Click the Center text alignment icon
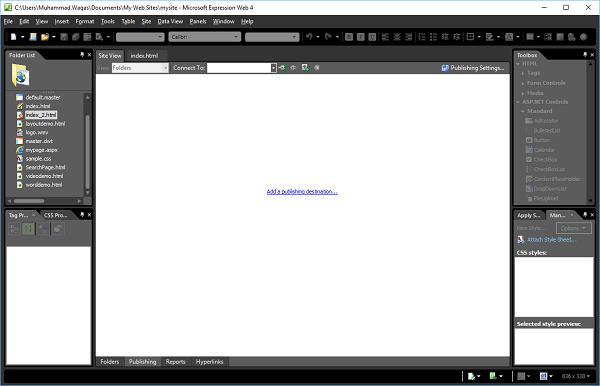 coord(397,37)
